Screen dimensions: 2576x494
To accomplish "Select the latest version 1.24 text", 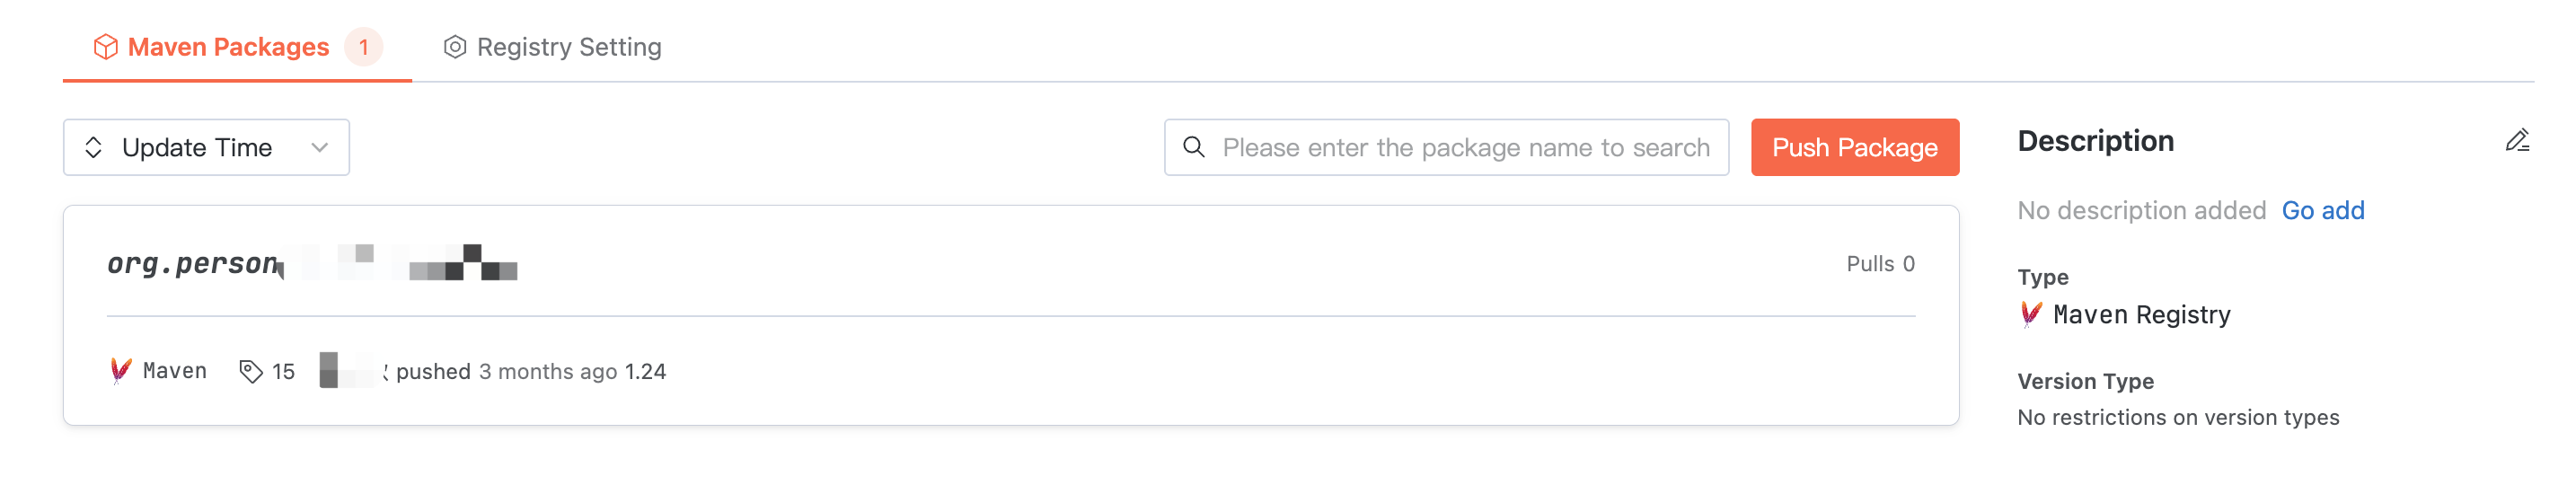I will point(645,372).
